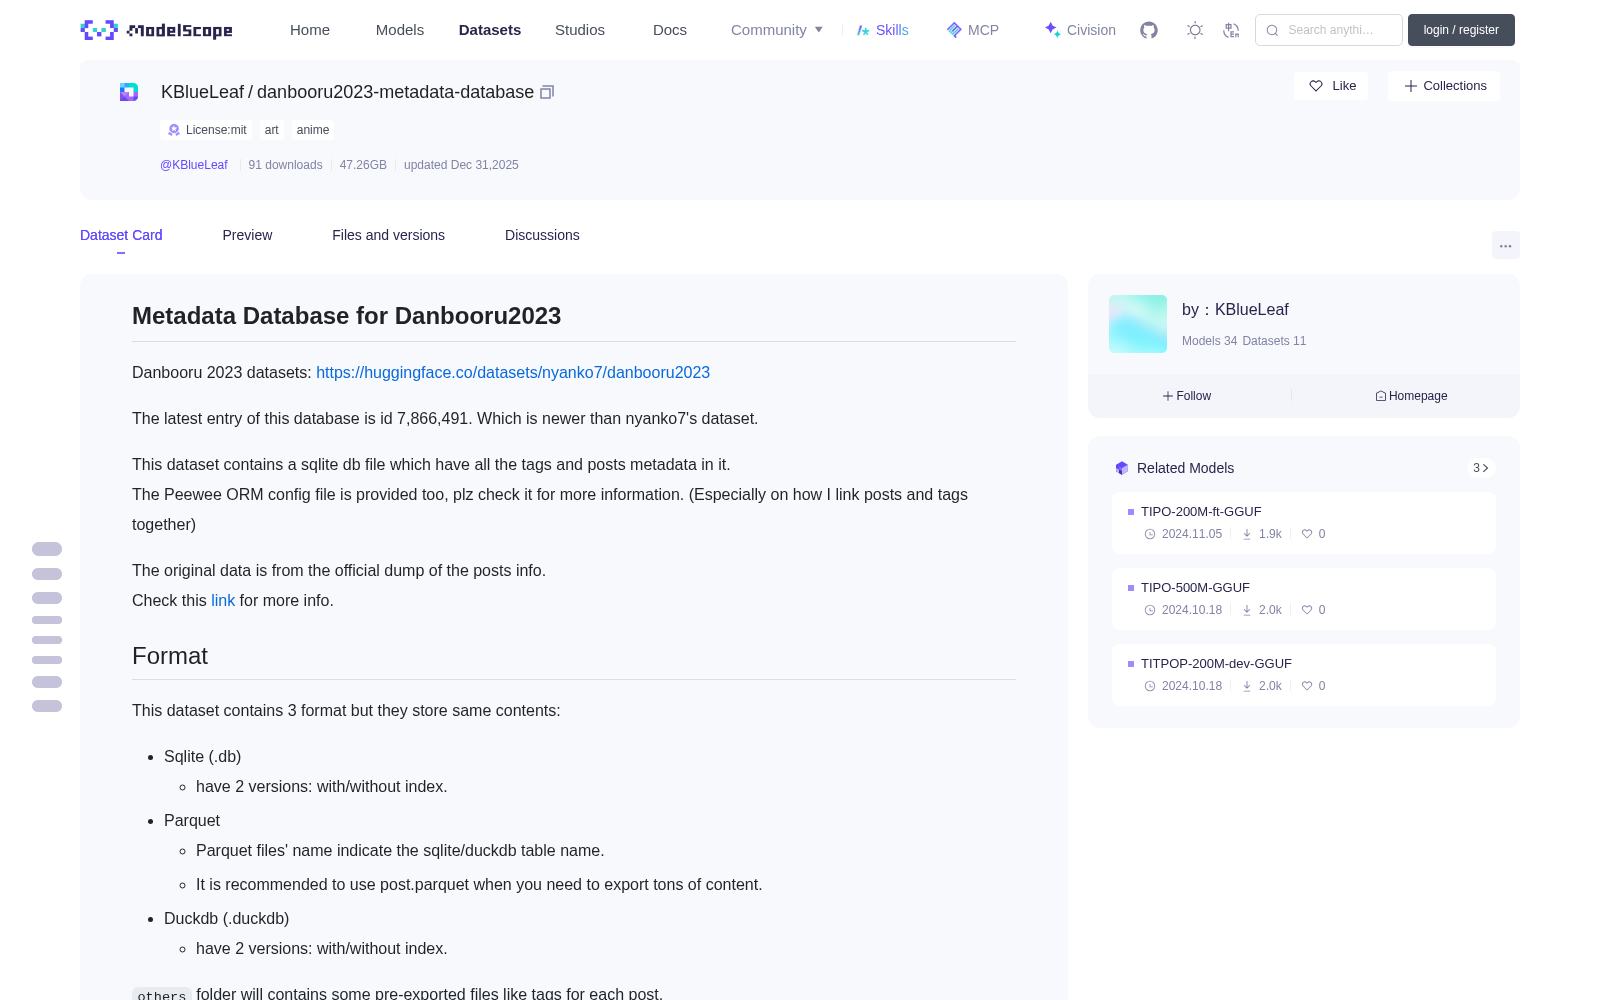This screenshot has height=1000, width=1600.
Task: Open the @KBlueLeaf author link
Action: coord(194,165)
